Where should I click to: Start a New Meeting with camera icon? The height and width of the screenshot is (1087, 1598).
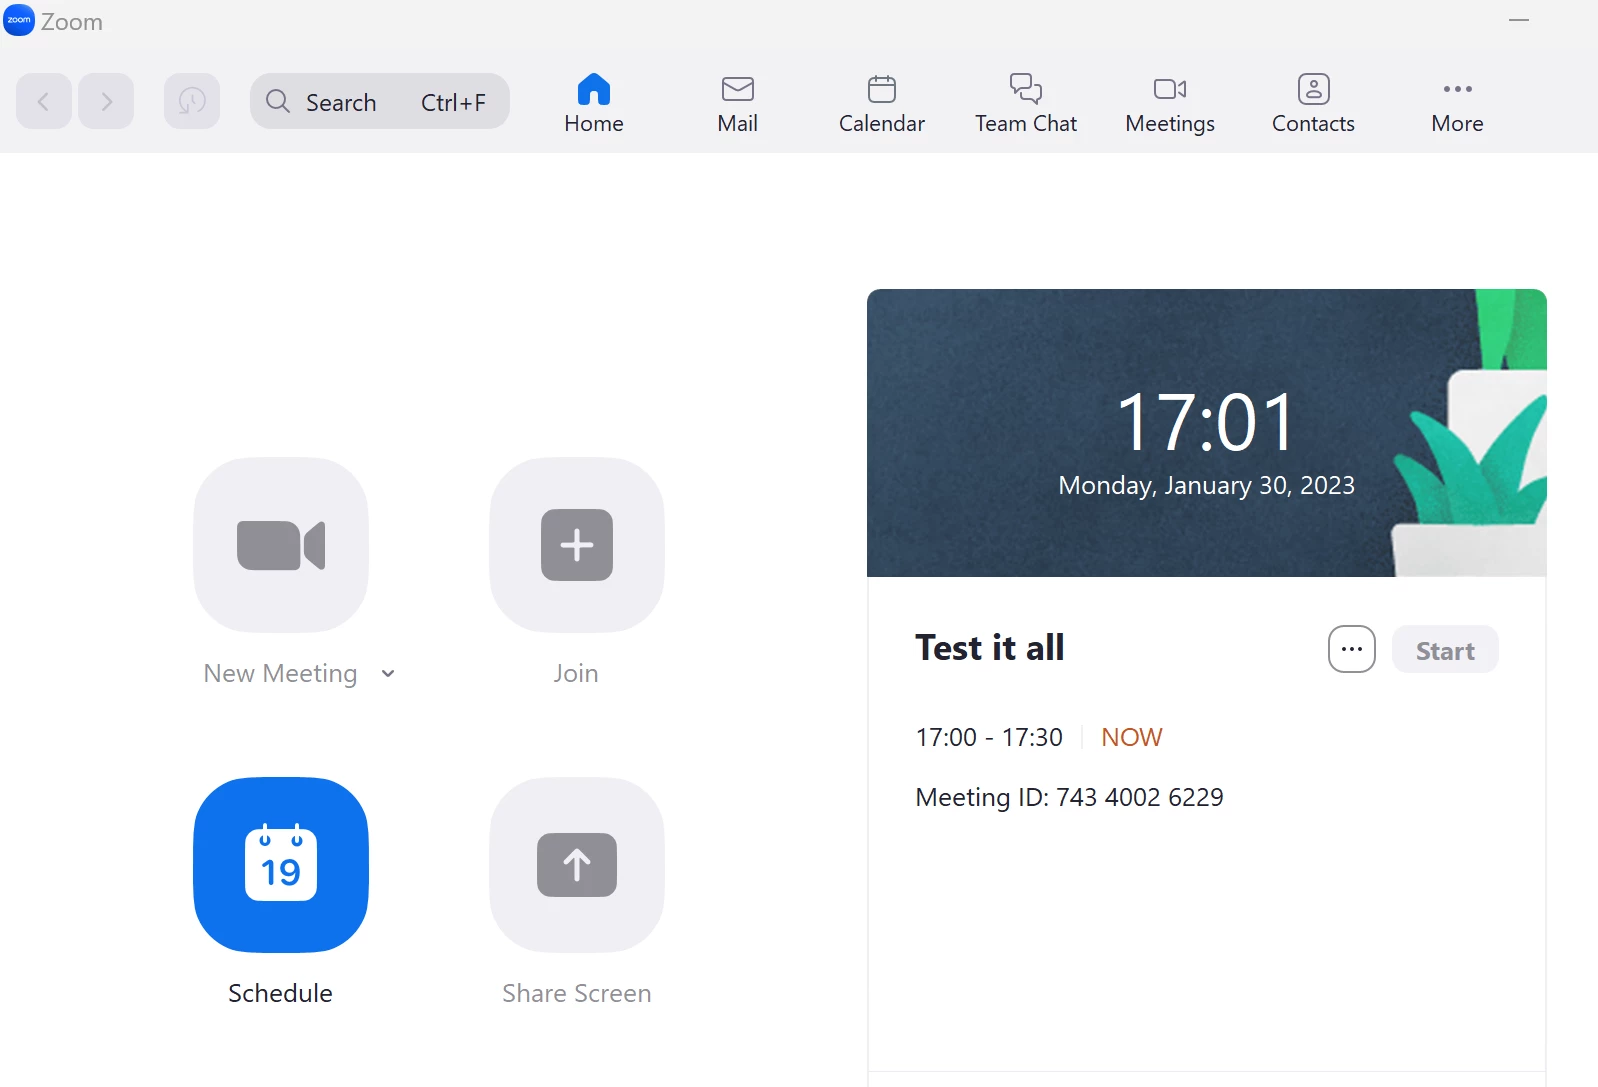coord(281,545)
